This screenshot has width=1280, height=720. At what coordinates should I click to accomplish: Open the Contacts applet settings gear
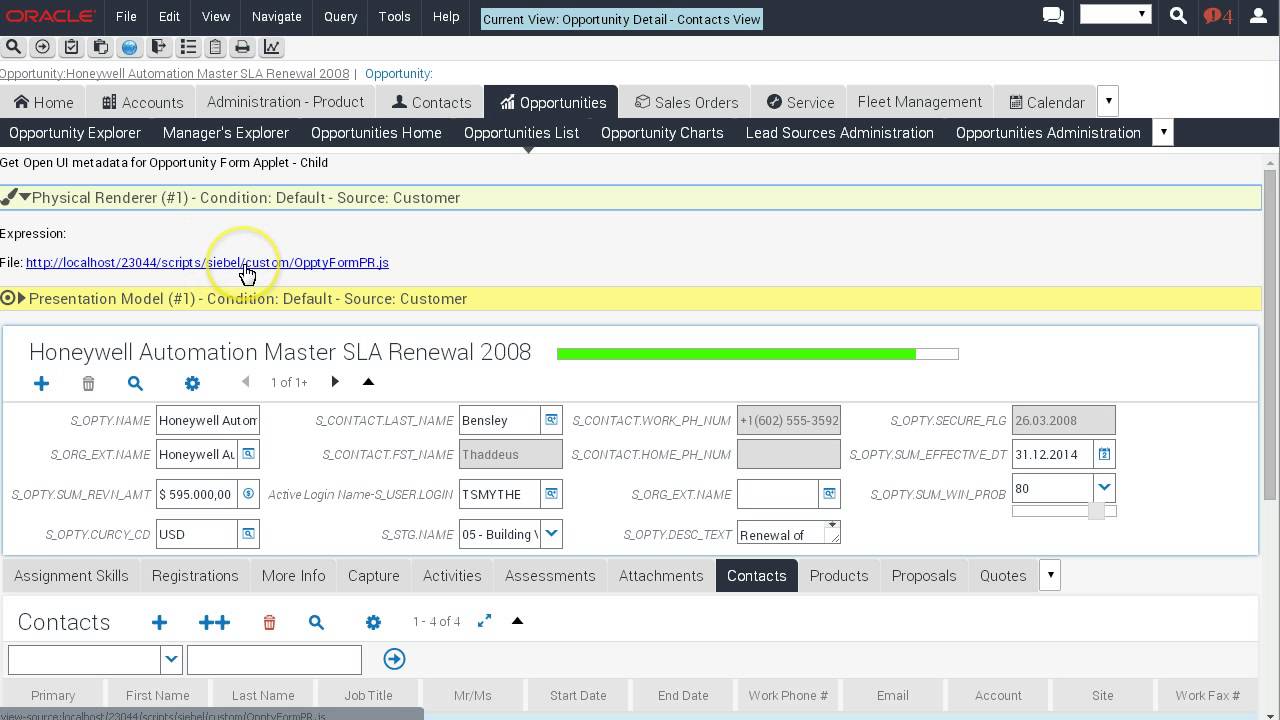[x=373, y=622]
